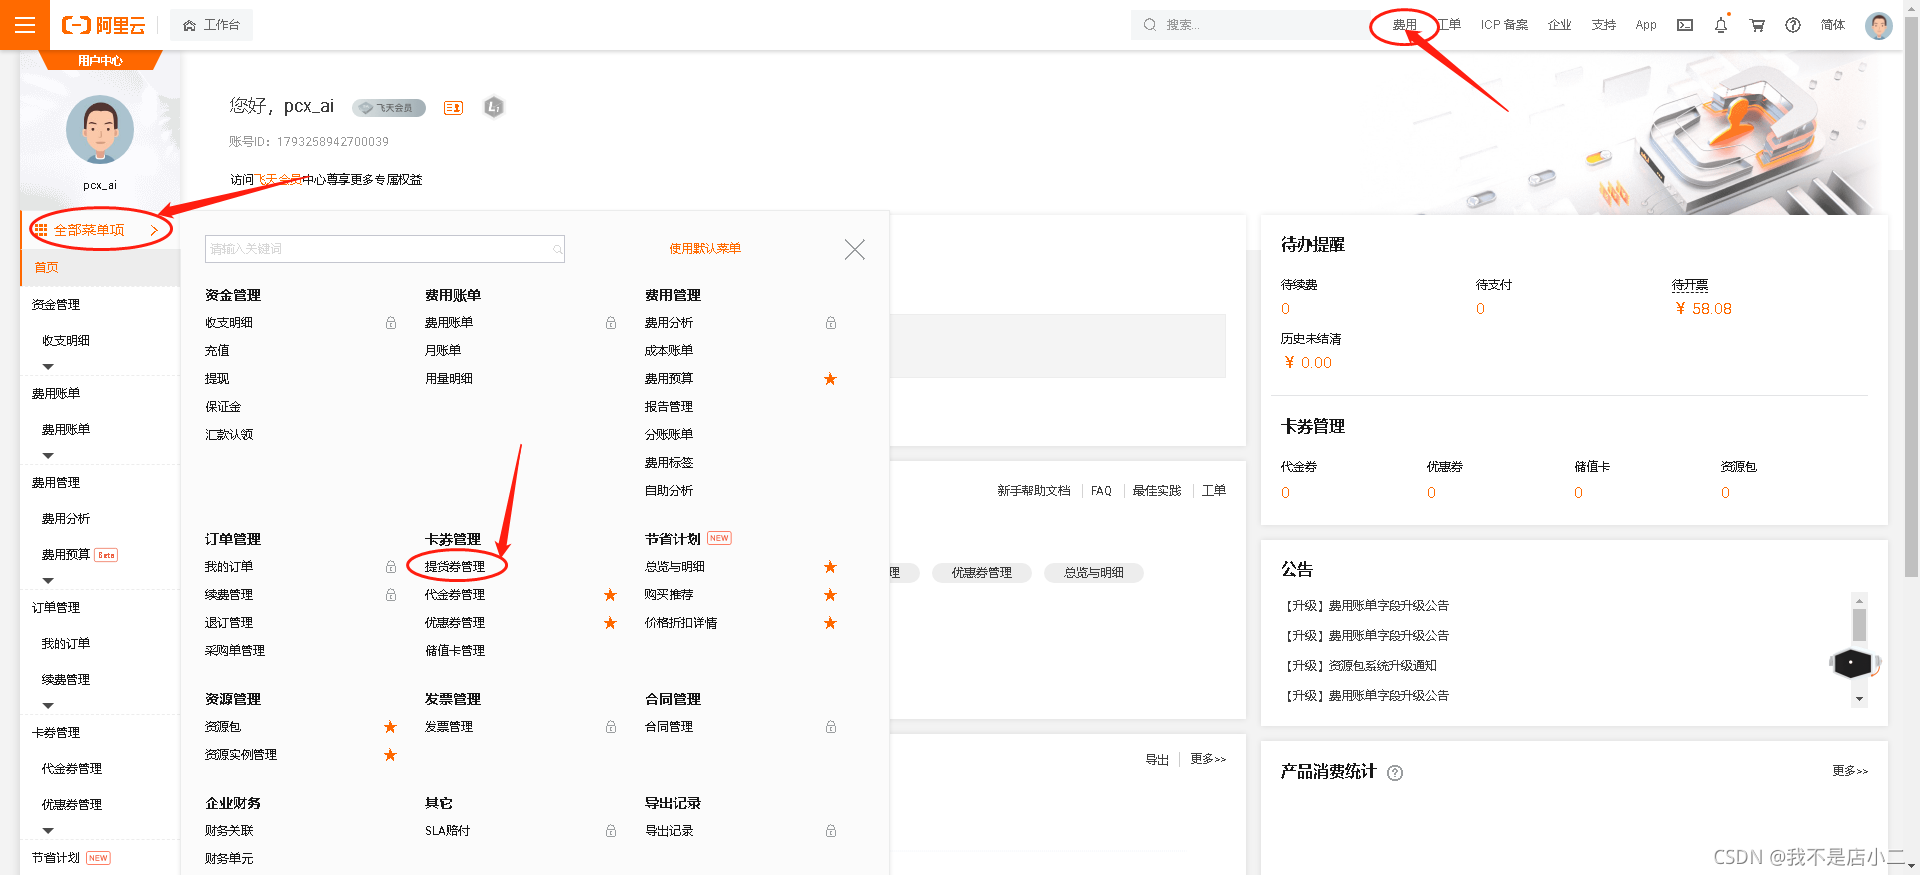Open the 简体 language dropdown
This screenshot has height=875, width=1920.
(1833, 25)
